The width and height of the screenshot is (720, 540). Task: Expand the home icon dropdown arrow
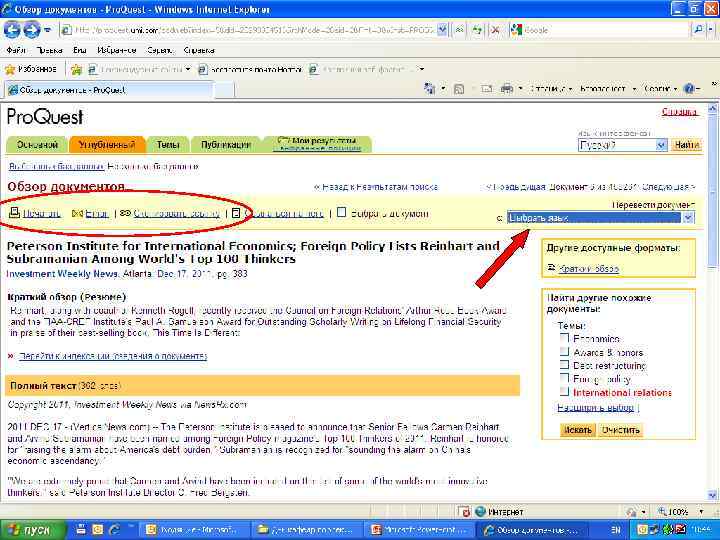coord(443,89)
